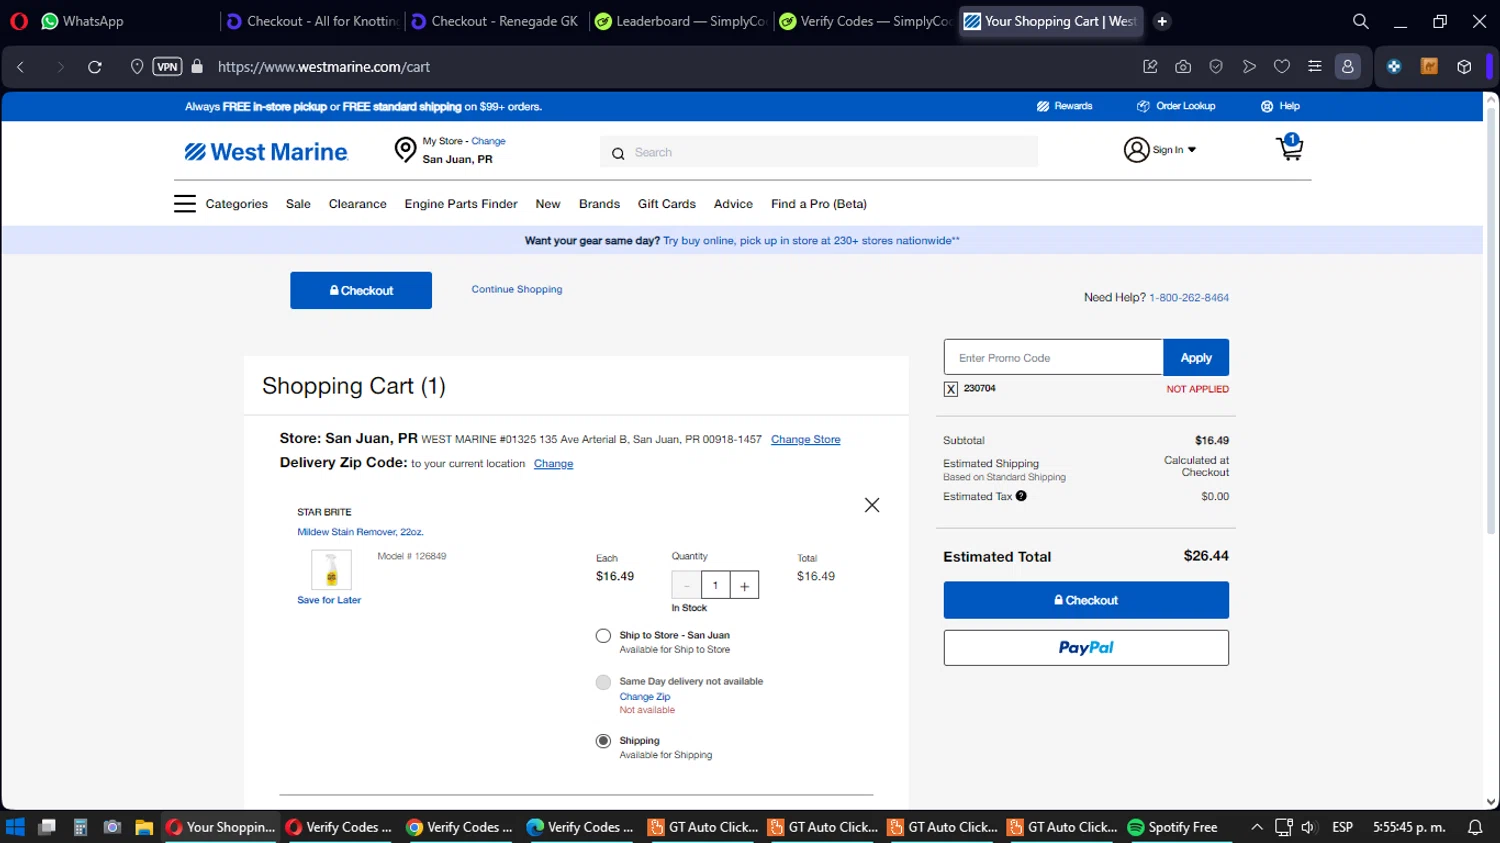
Task: Open the taskbar notification bell icon
Action: click(1475, 827)
